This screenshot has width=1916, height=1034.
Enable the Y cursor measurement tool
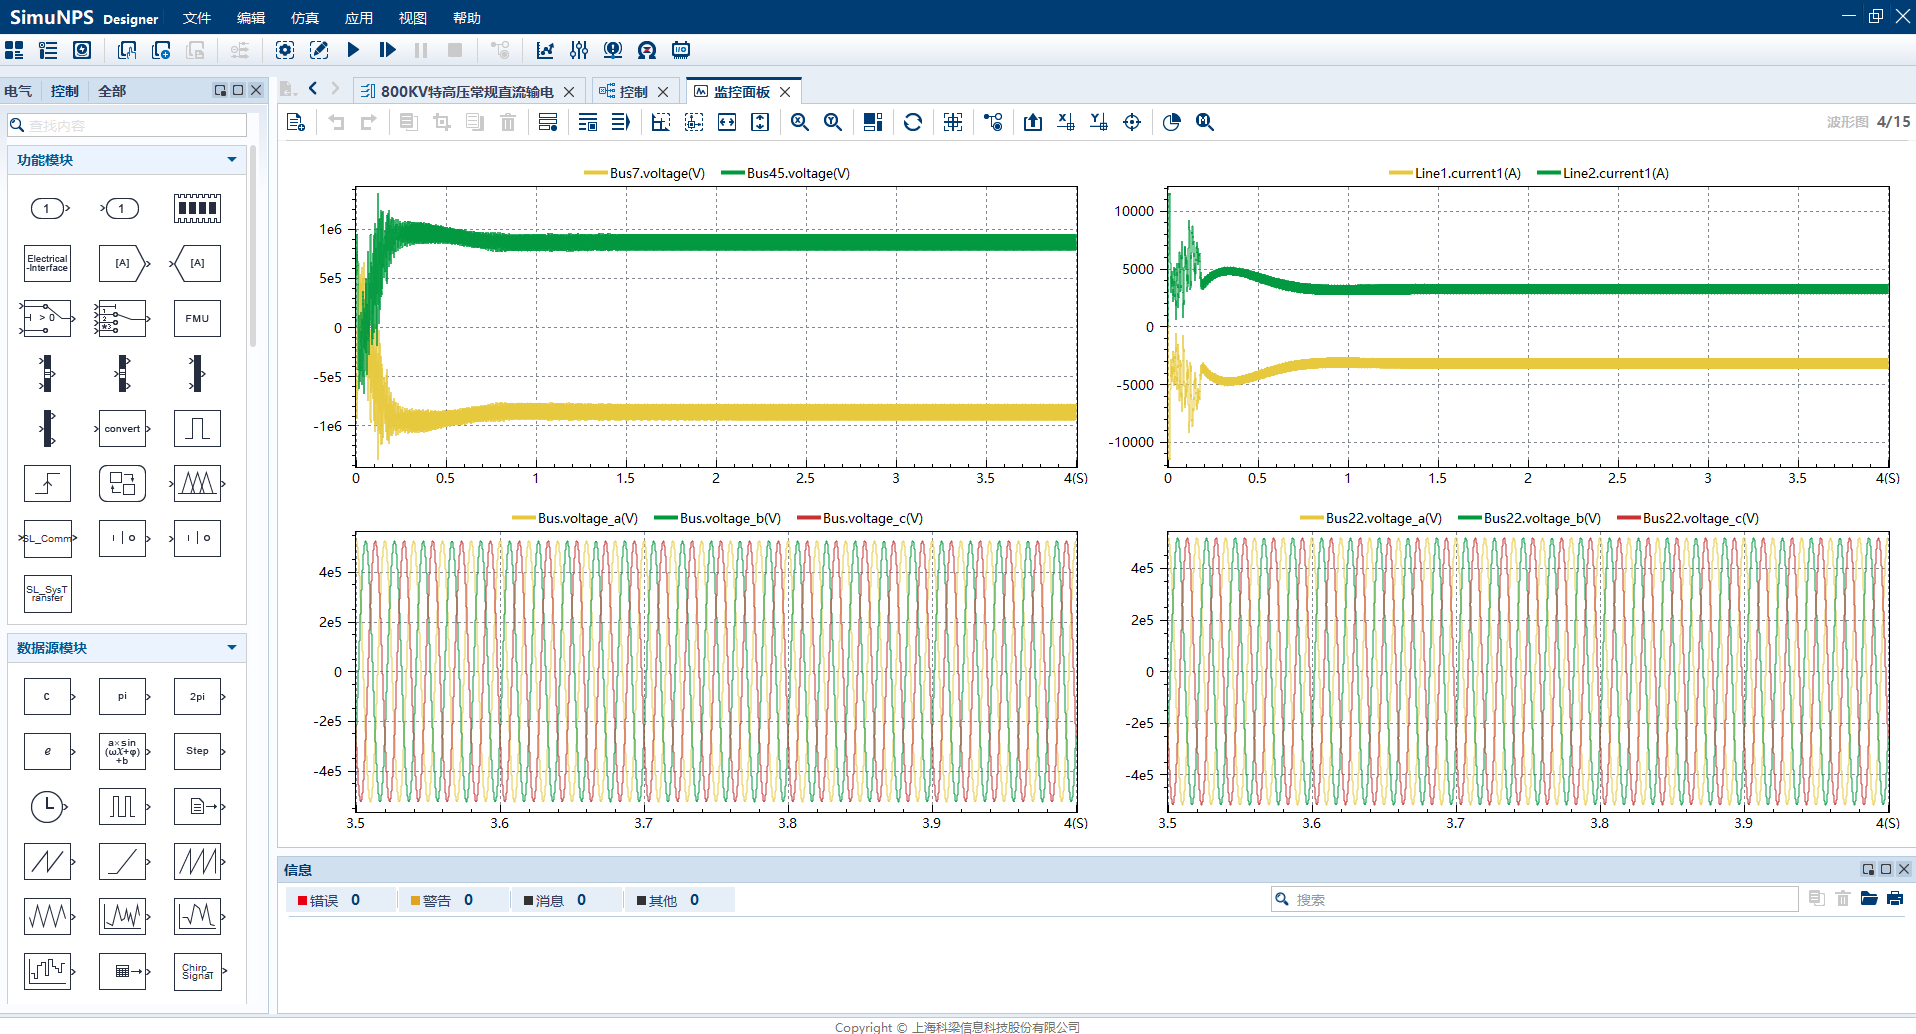click(x=1099, y=122)
